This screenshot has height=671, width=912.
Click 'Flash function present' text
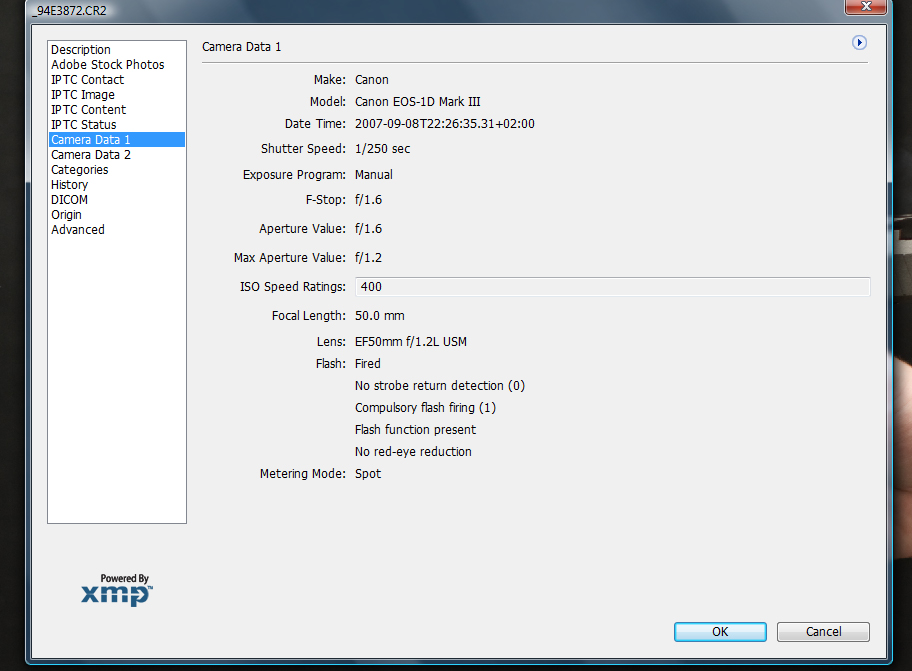415,430
